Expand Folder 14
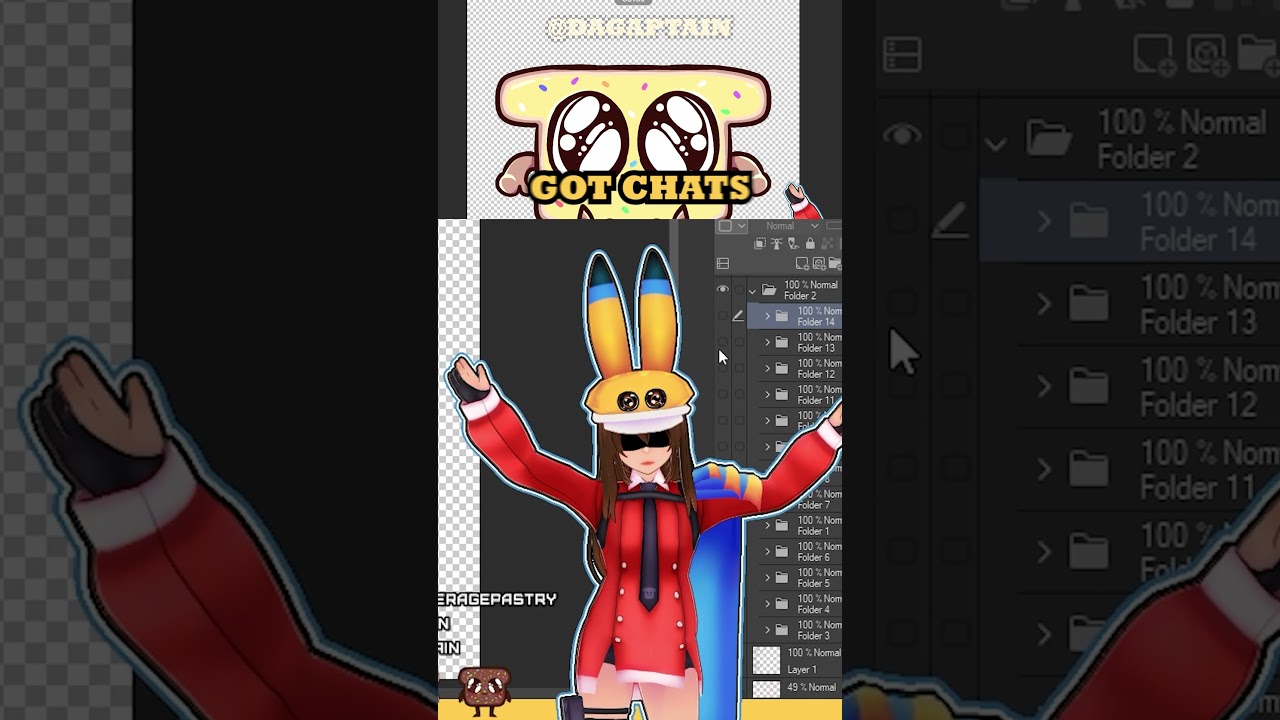Viewport: 1280px width, 720px height. (767, 316)
